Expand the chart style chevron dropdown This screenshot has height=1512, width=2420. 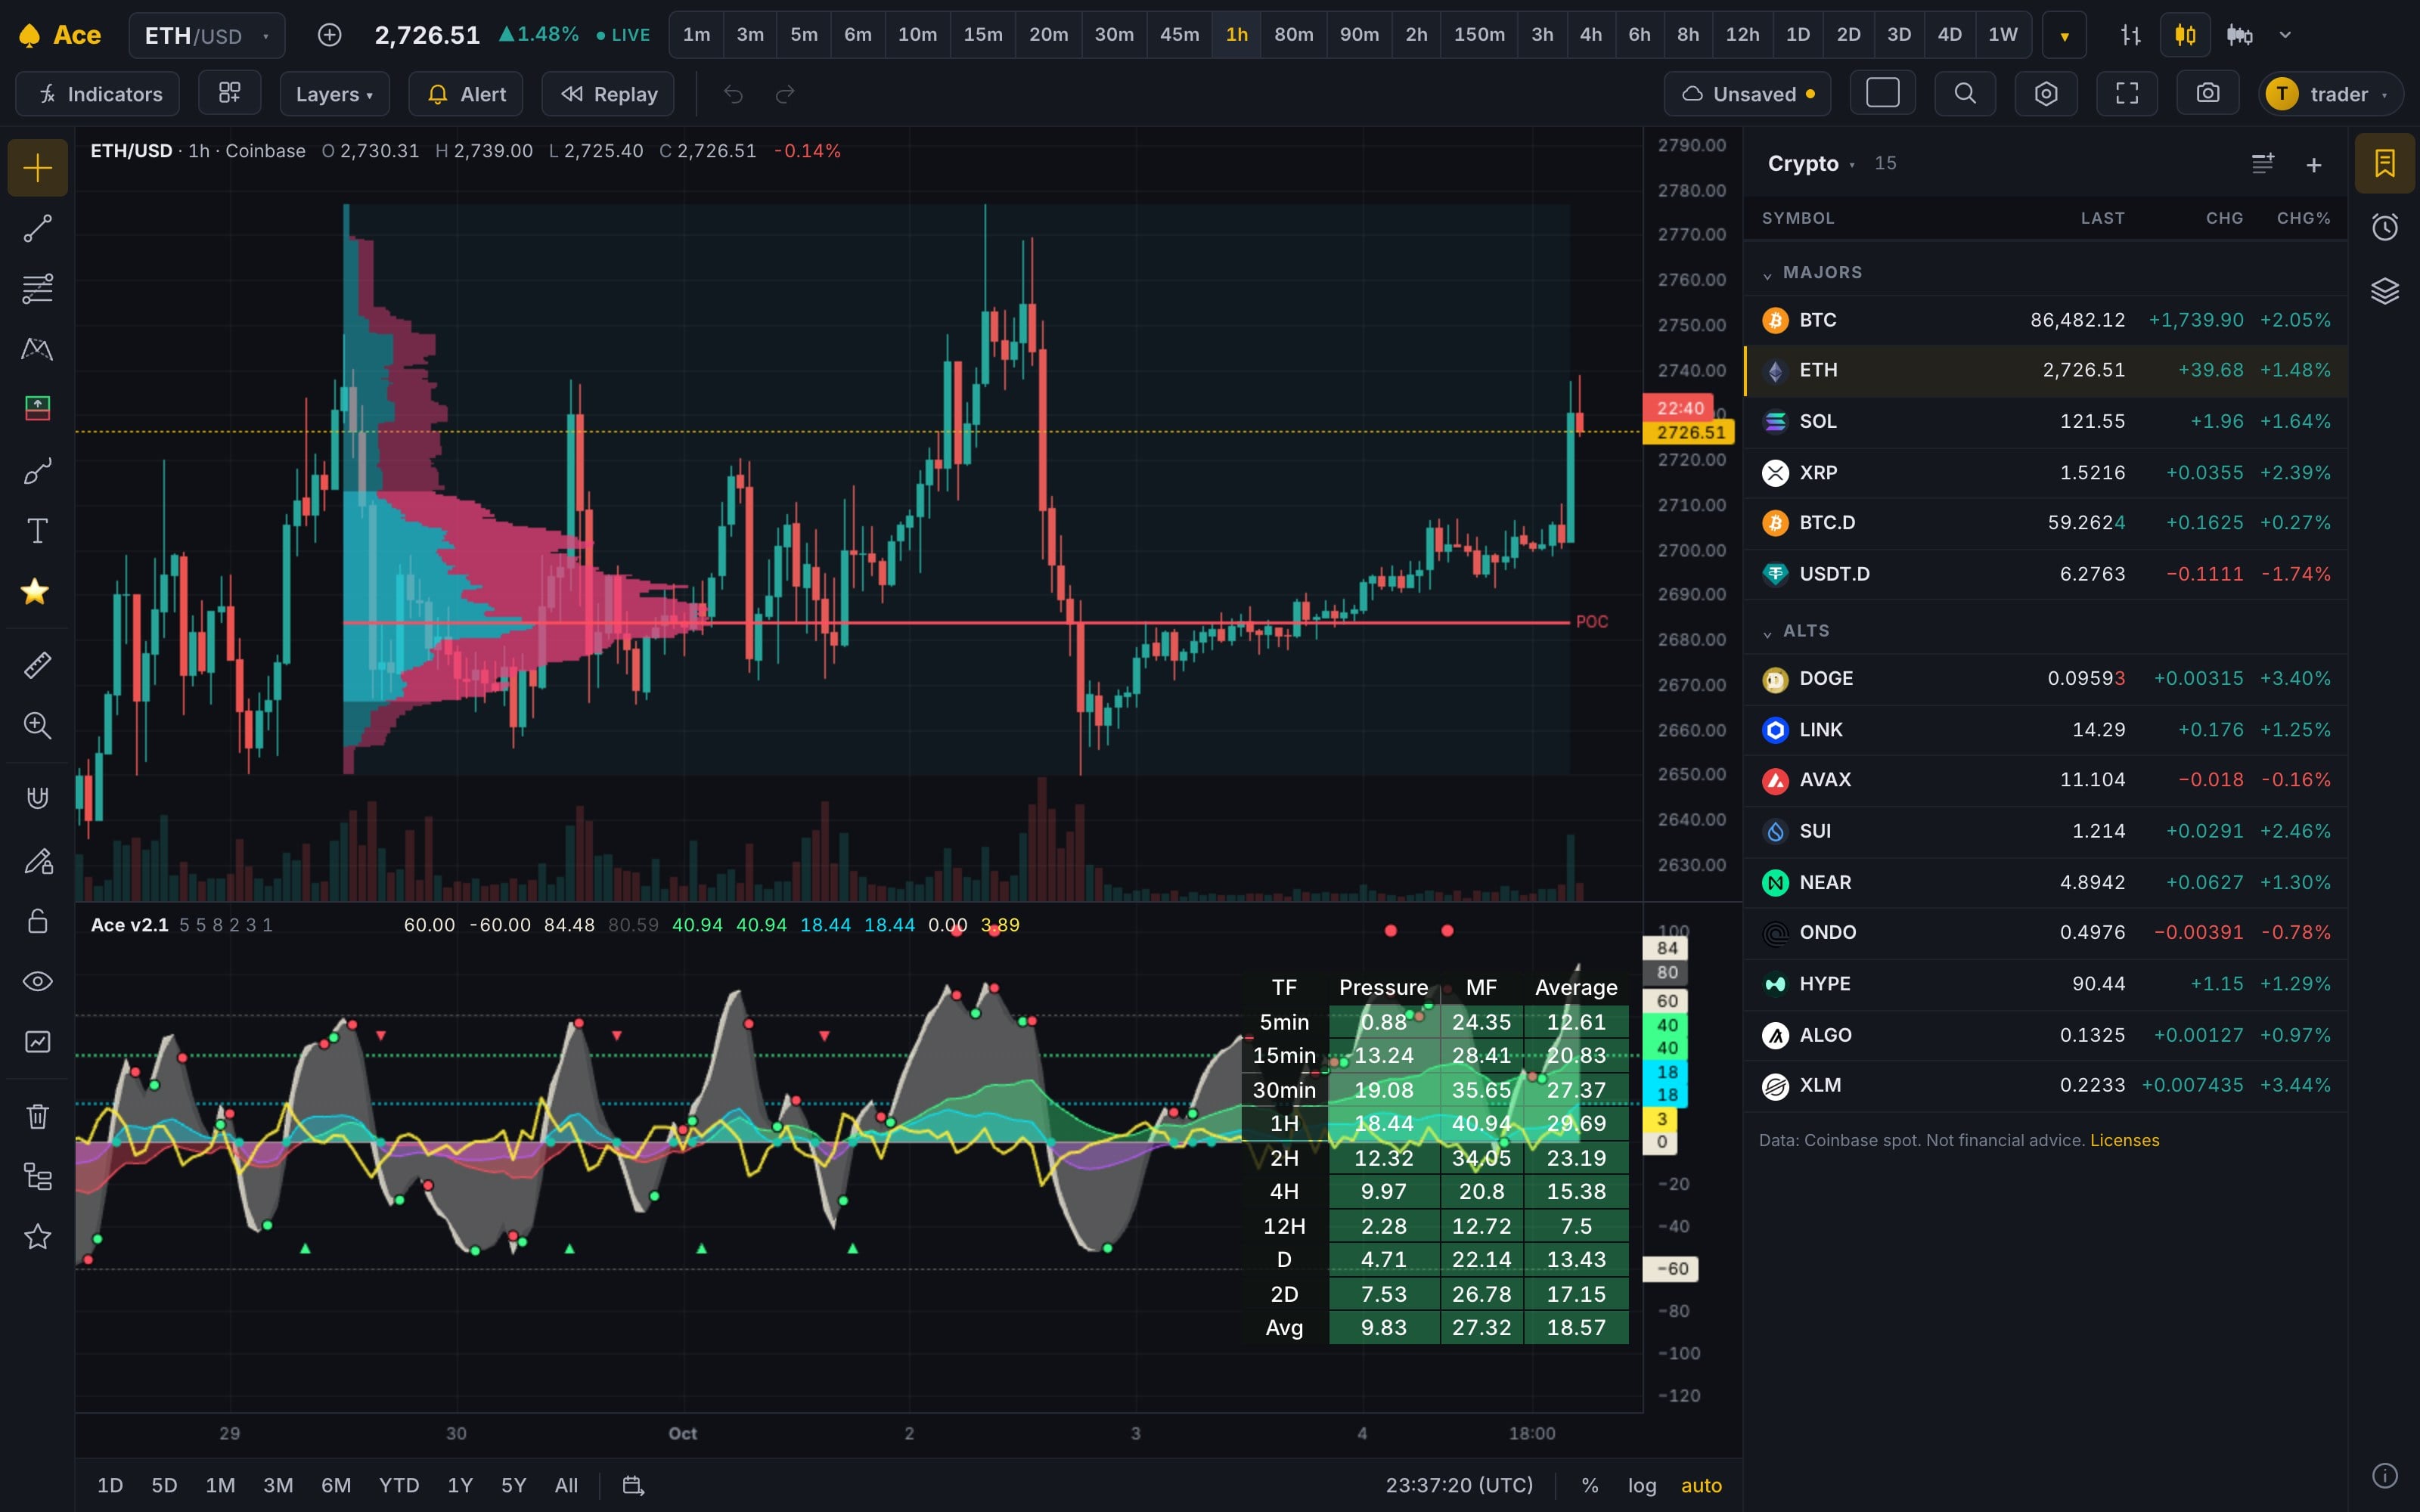coord(2284,35)
